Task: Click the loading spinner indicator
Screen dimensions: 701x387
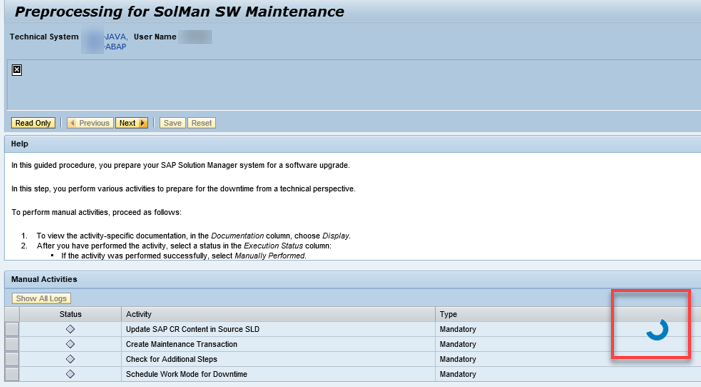Action: [x=657, y=329]
